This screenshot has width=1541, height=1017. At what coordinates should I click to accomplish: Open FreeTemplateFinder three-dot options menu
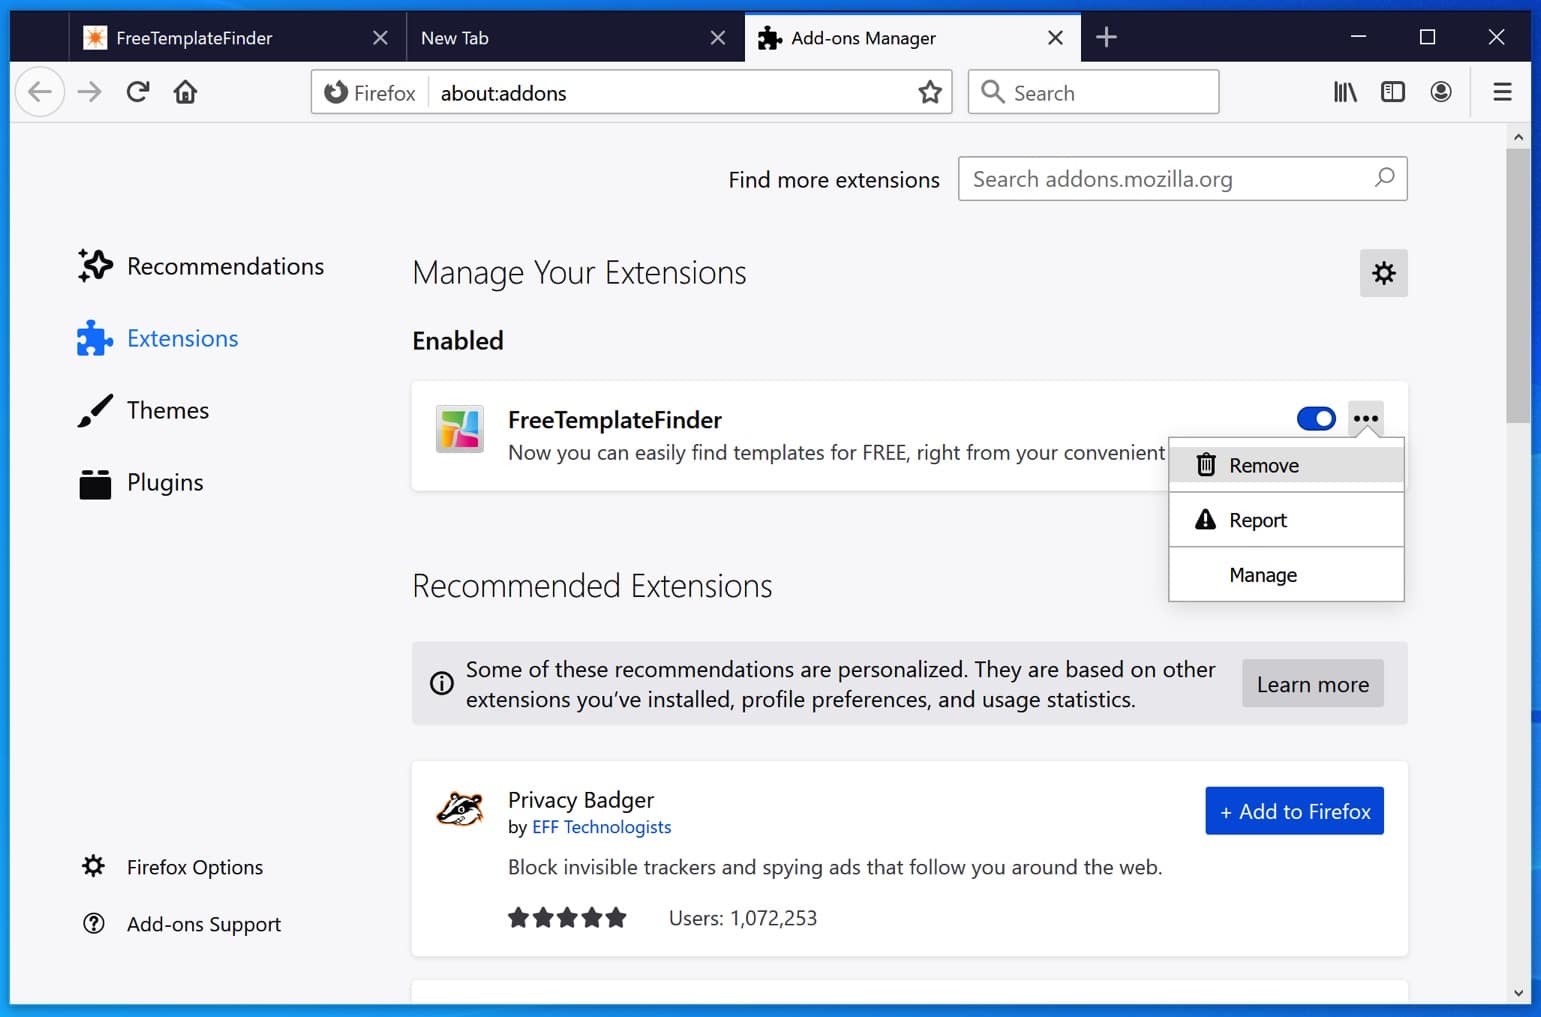(x=1366, y=418)
